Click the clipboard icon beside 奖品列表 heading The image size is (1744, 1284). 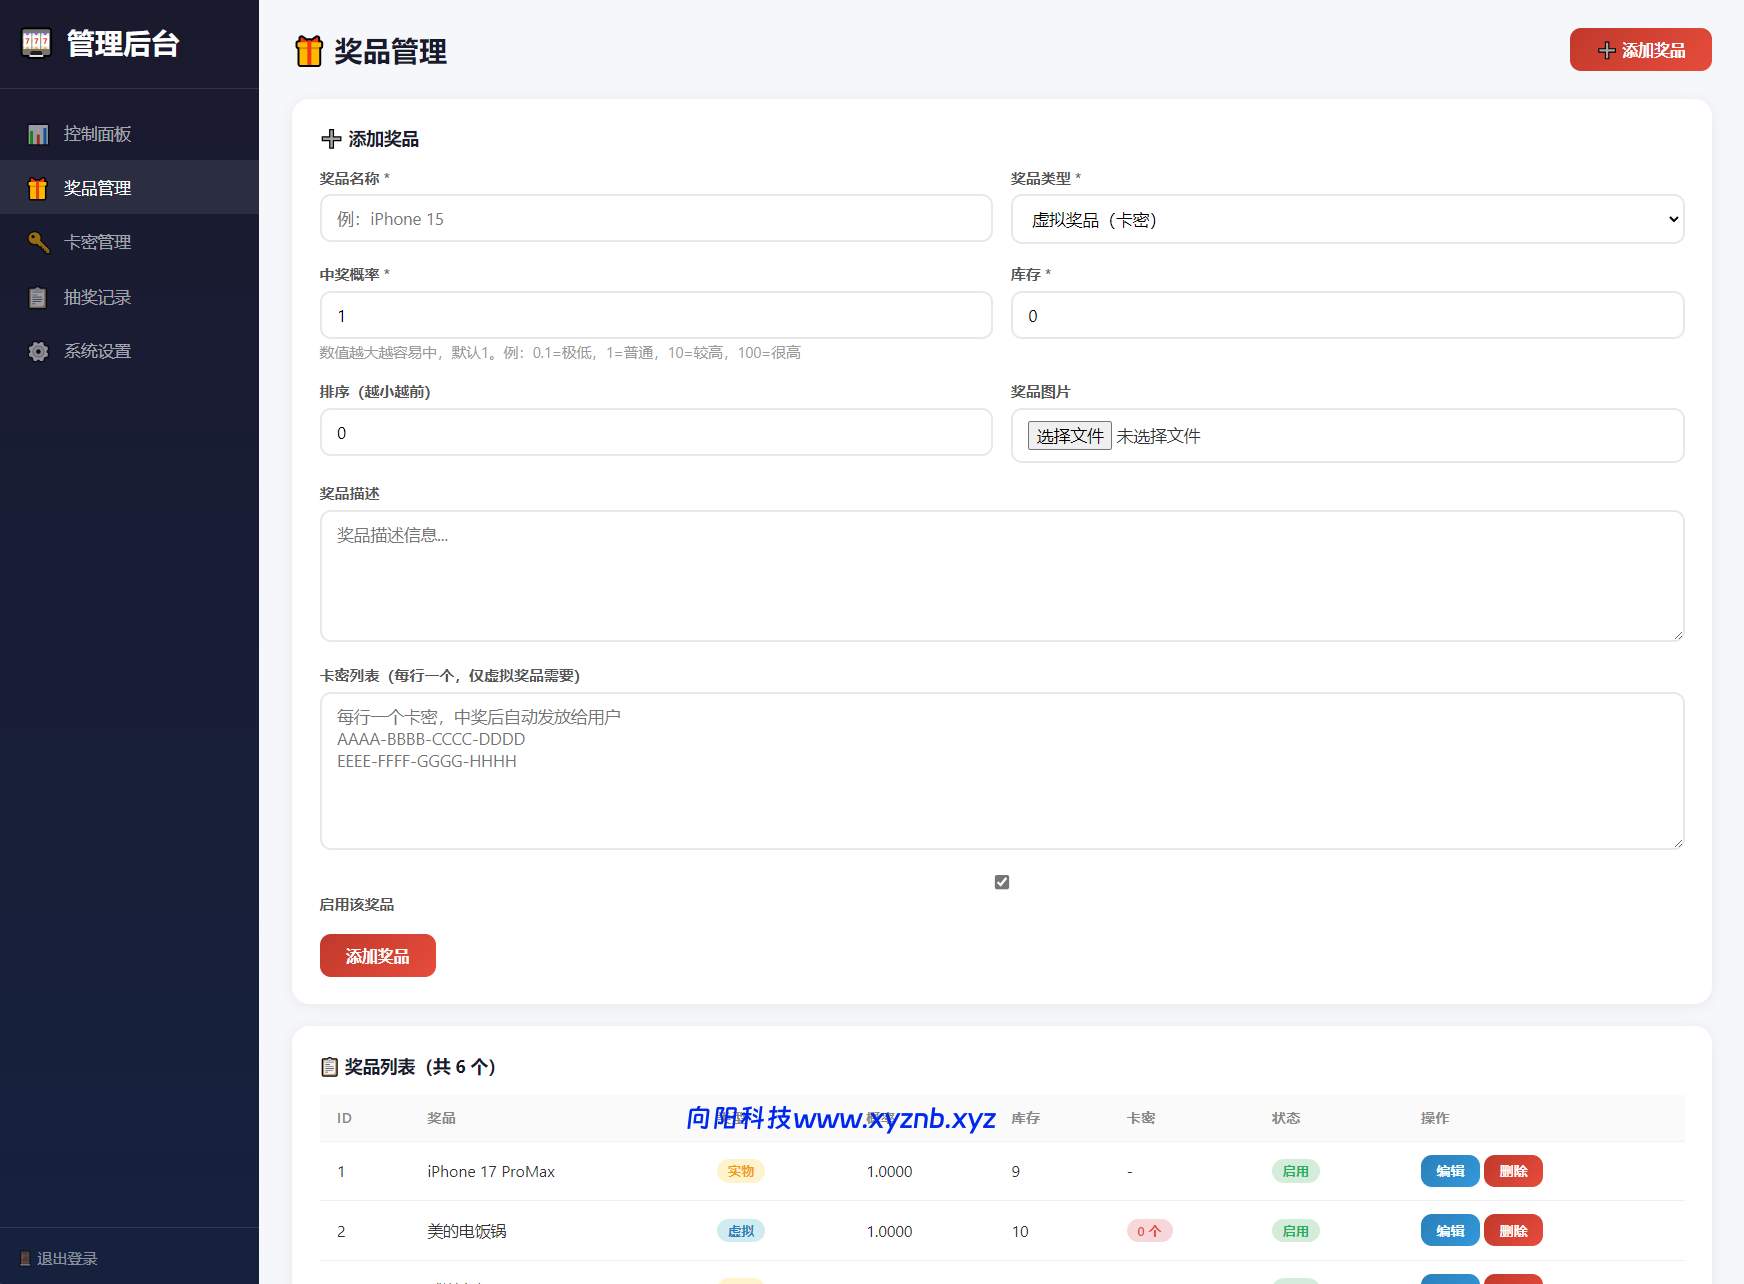pos(329,1067)
